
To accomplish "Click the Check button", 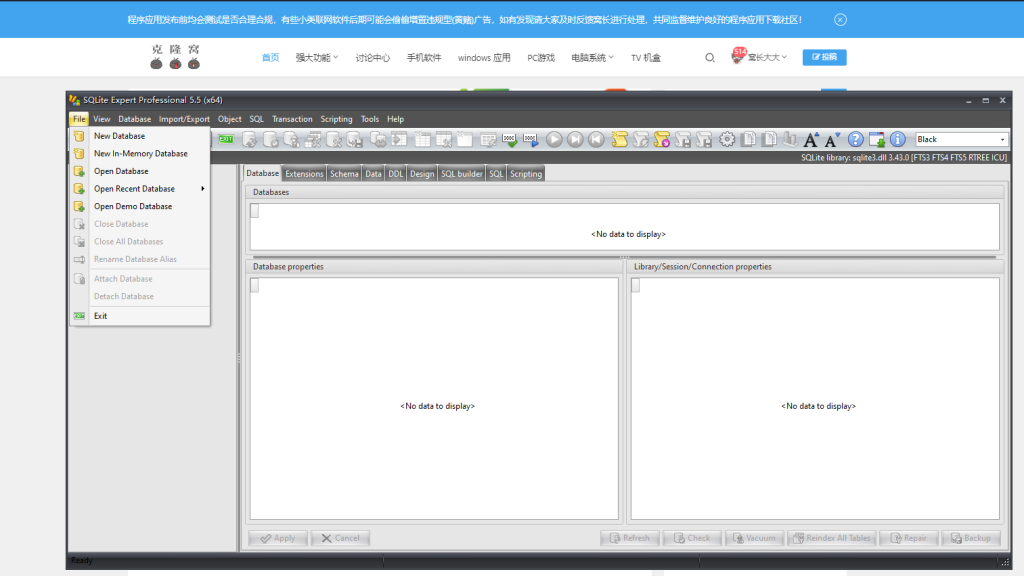I will tap(692, 538).
